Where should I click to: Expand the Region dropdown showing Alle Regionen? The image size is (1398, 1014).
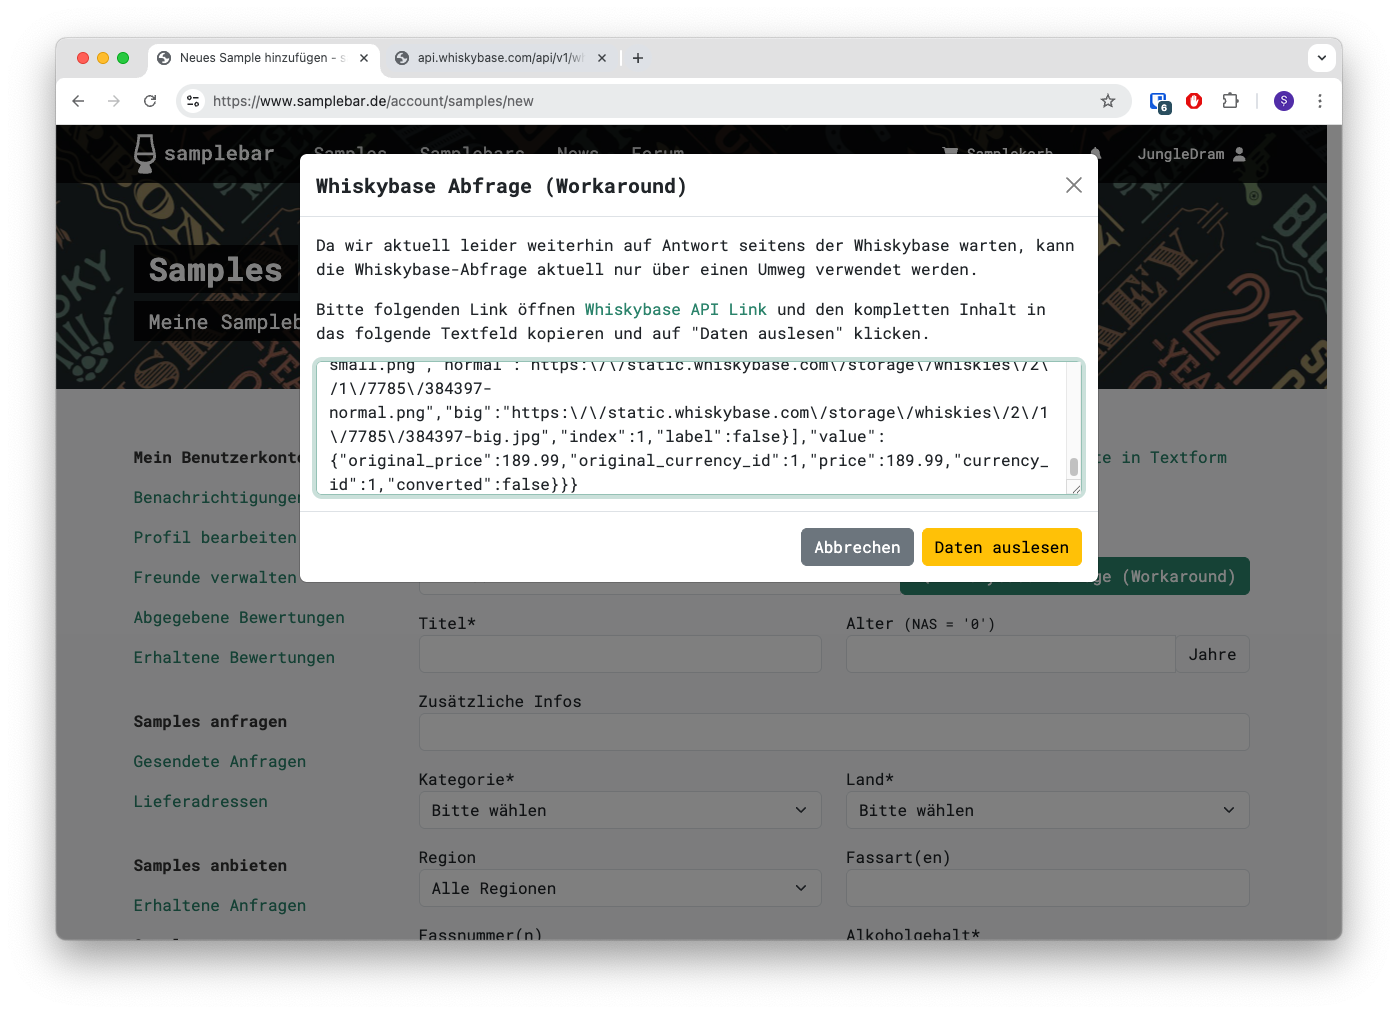point(619,888)
